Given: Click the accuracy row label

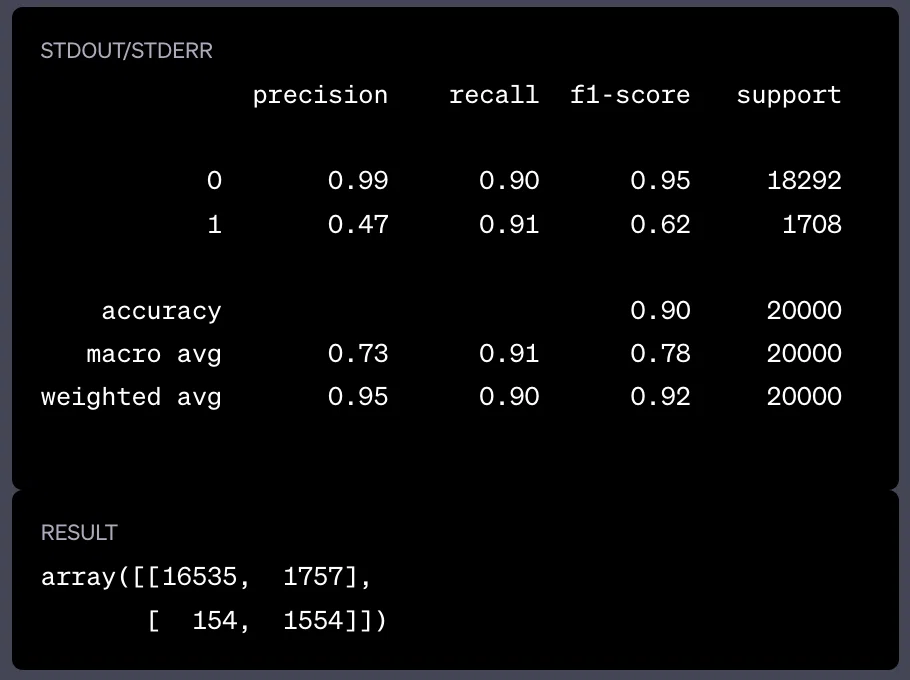Looking at the screenshot, I should click(x=161, y=312).
